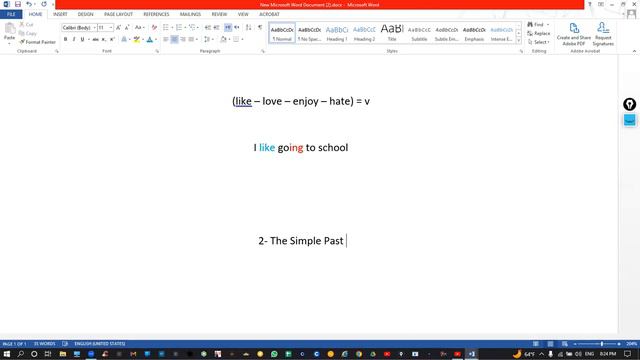Switch to the DESIGN tab
This screenshot has height=360, width=640.
point(85,14)
